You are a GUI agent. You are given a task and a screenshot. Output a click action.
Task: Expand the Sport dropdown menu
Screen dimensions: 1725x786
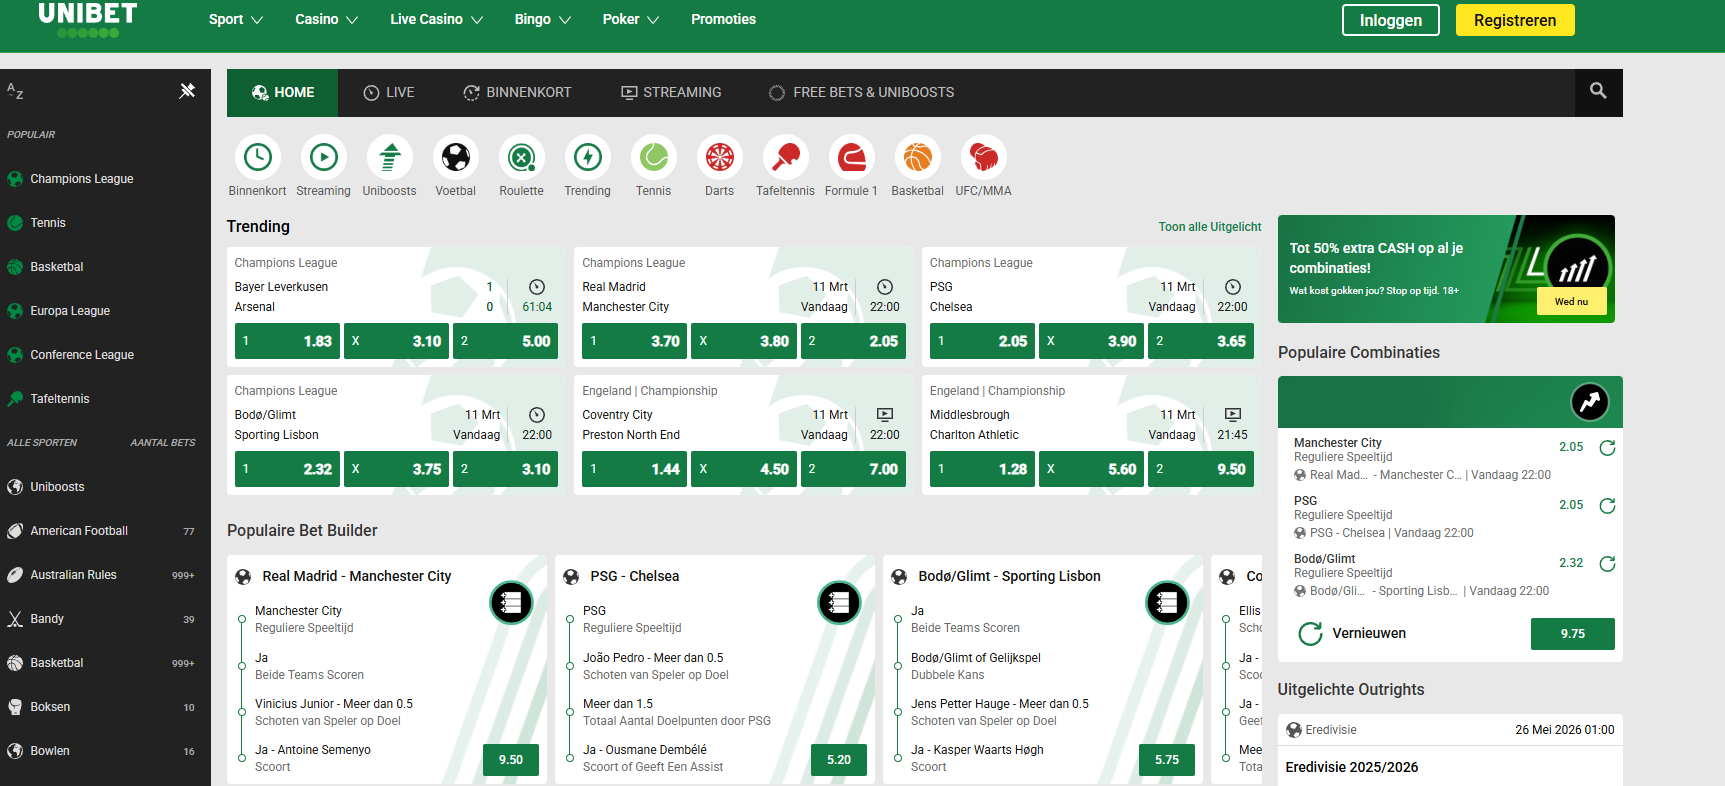(x=236, y=19)
